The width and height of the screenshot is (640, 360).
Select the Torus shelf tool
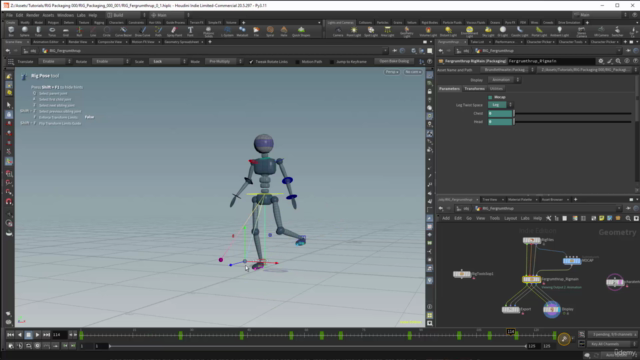(52, 31)
